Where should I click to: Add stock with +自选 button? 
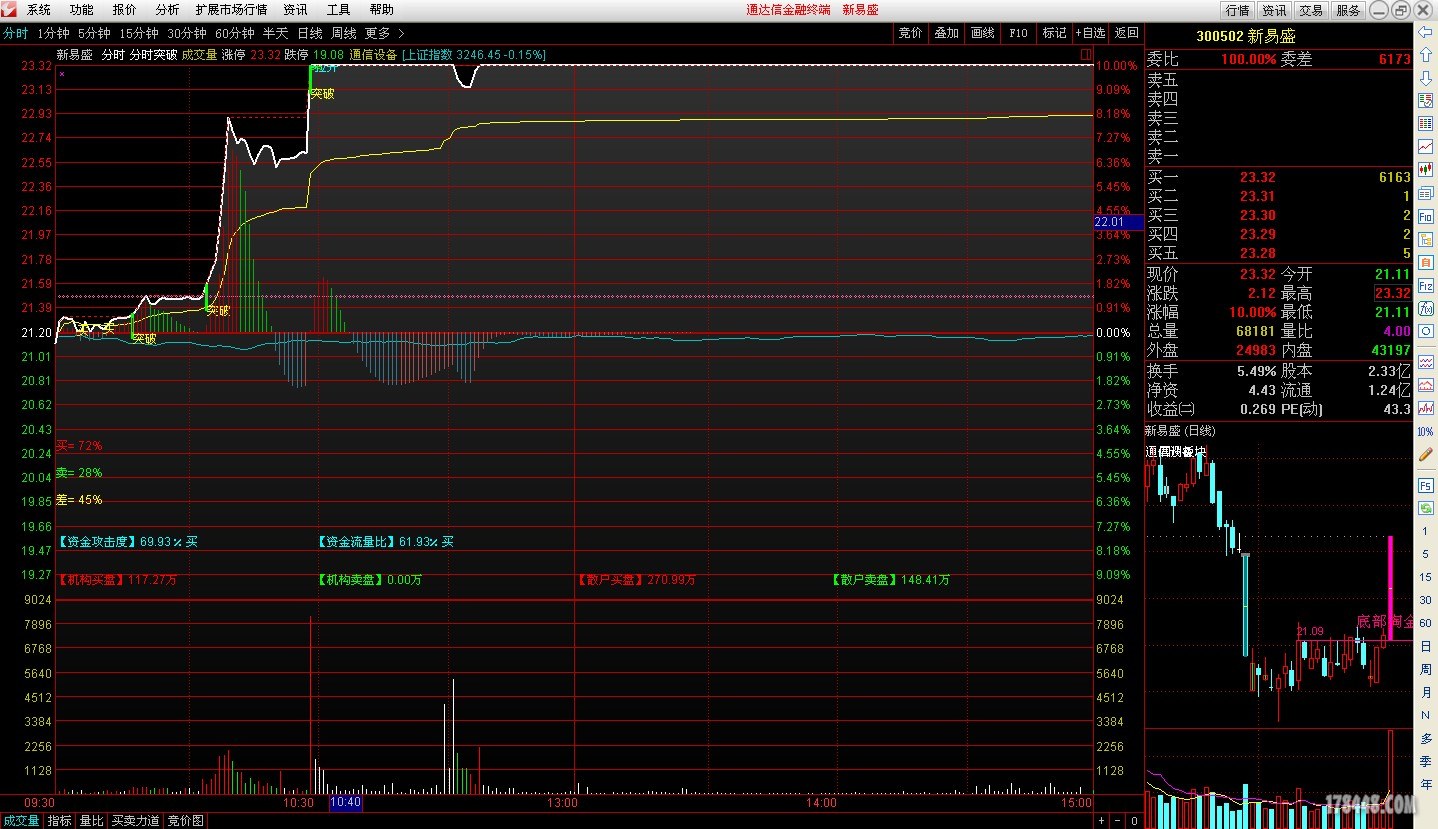tap(1091, 33)
